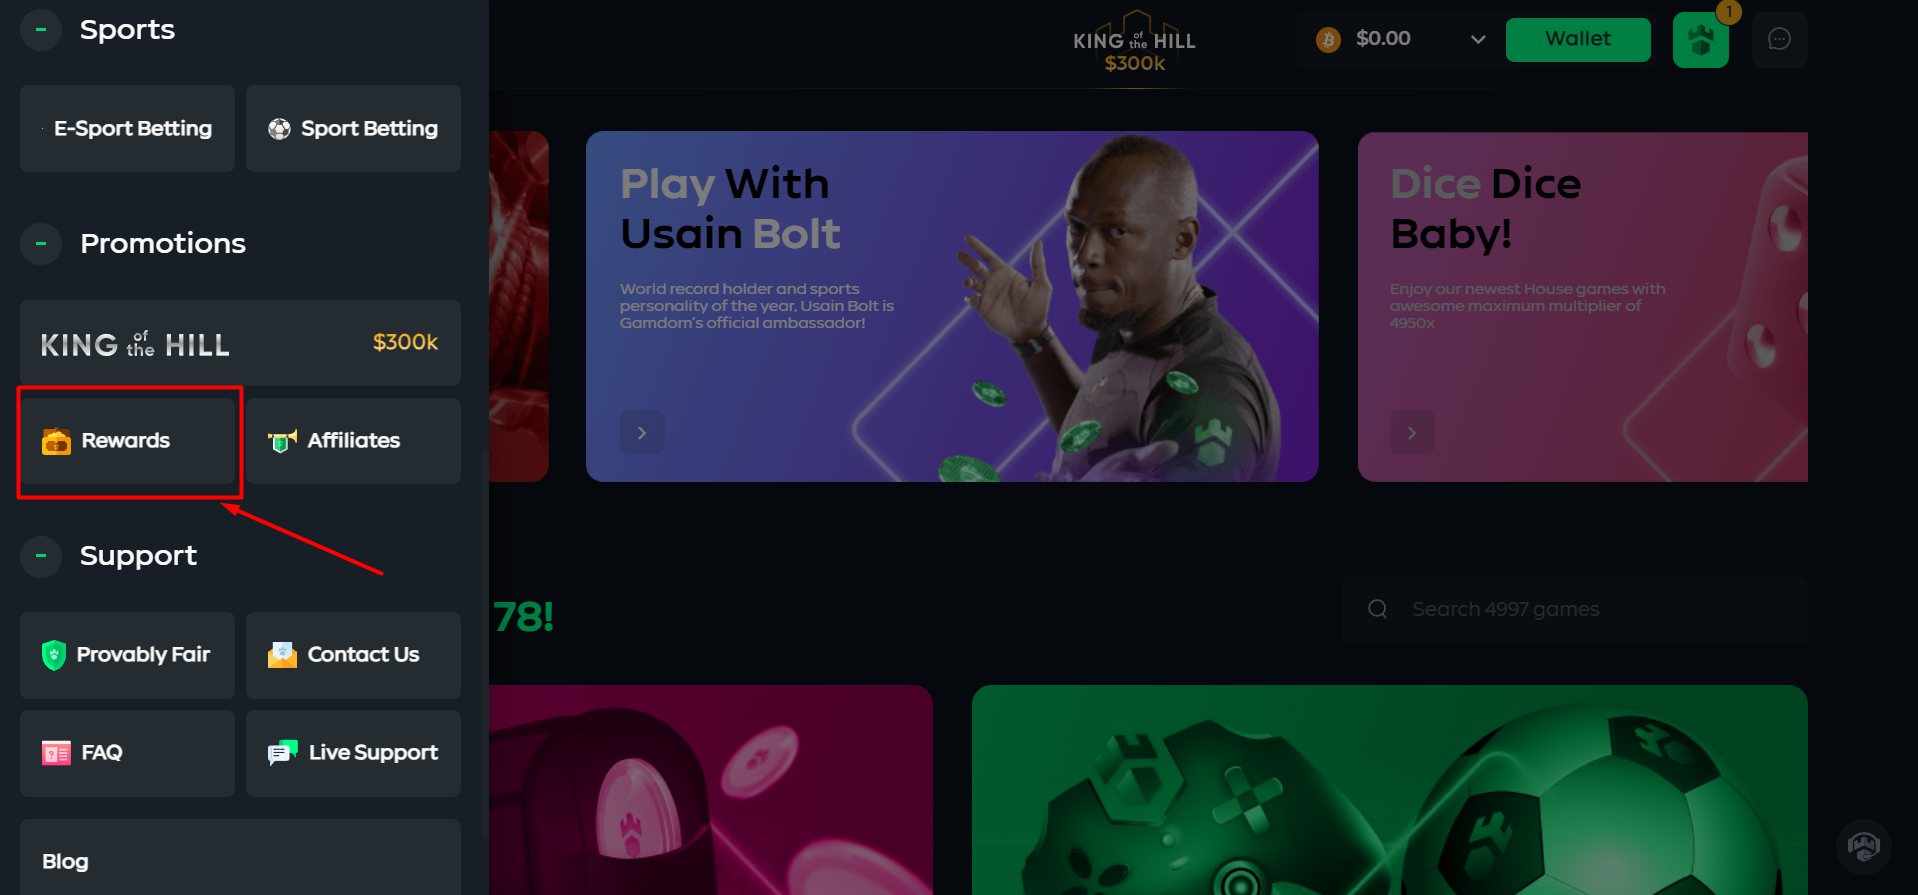Screen dimensions: 1918x895
Task: Open King of the Hill $300k promotion
Action: [x=240, y=343]
